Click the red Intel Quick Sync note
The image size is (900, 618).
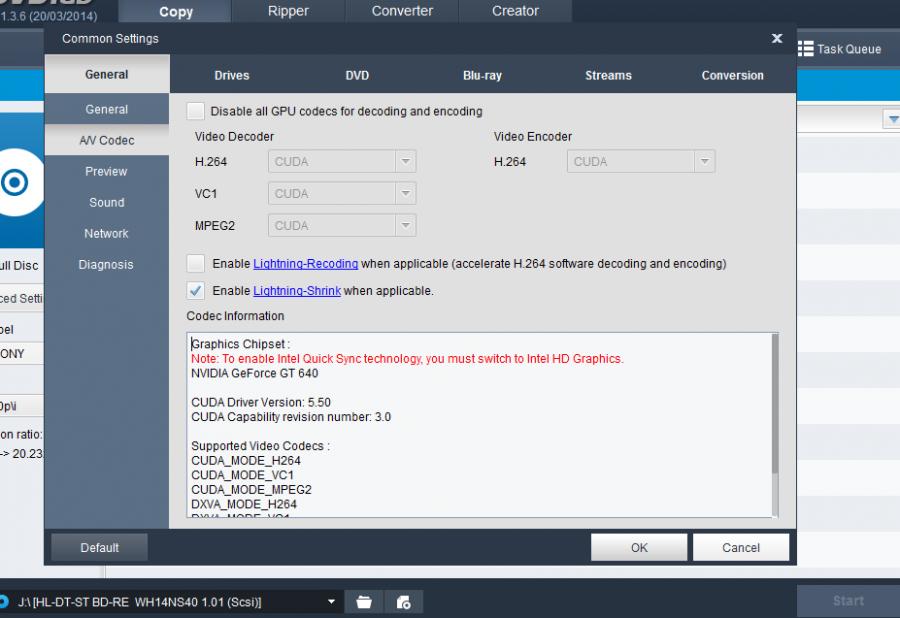[x=407, y=359]
